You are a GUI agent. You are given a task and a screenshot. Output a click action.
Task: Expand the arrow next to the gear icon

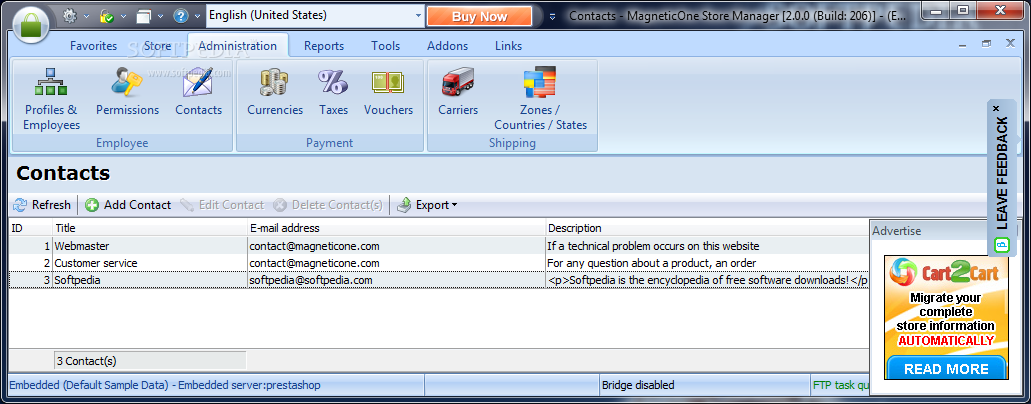tap(86, 16)
